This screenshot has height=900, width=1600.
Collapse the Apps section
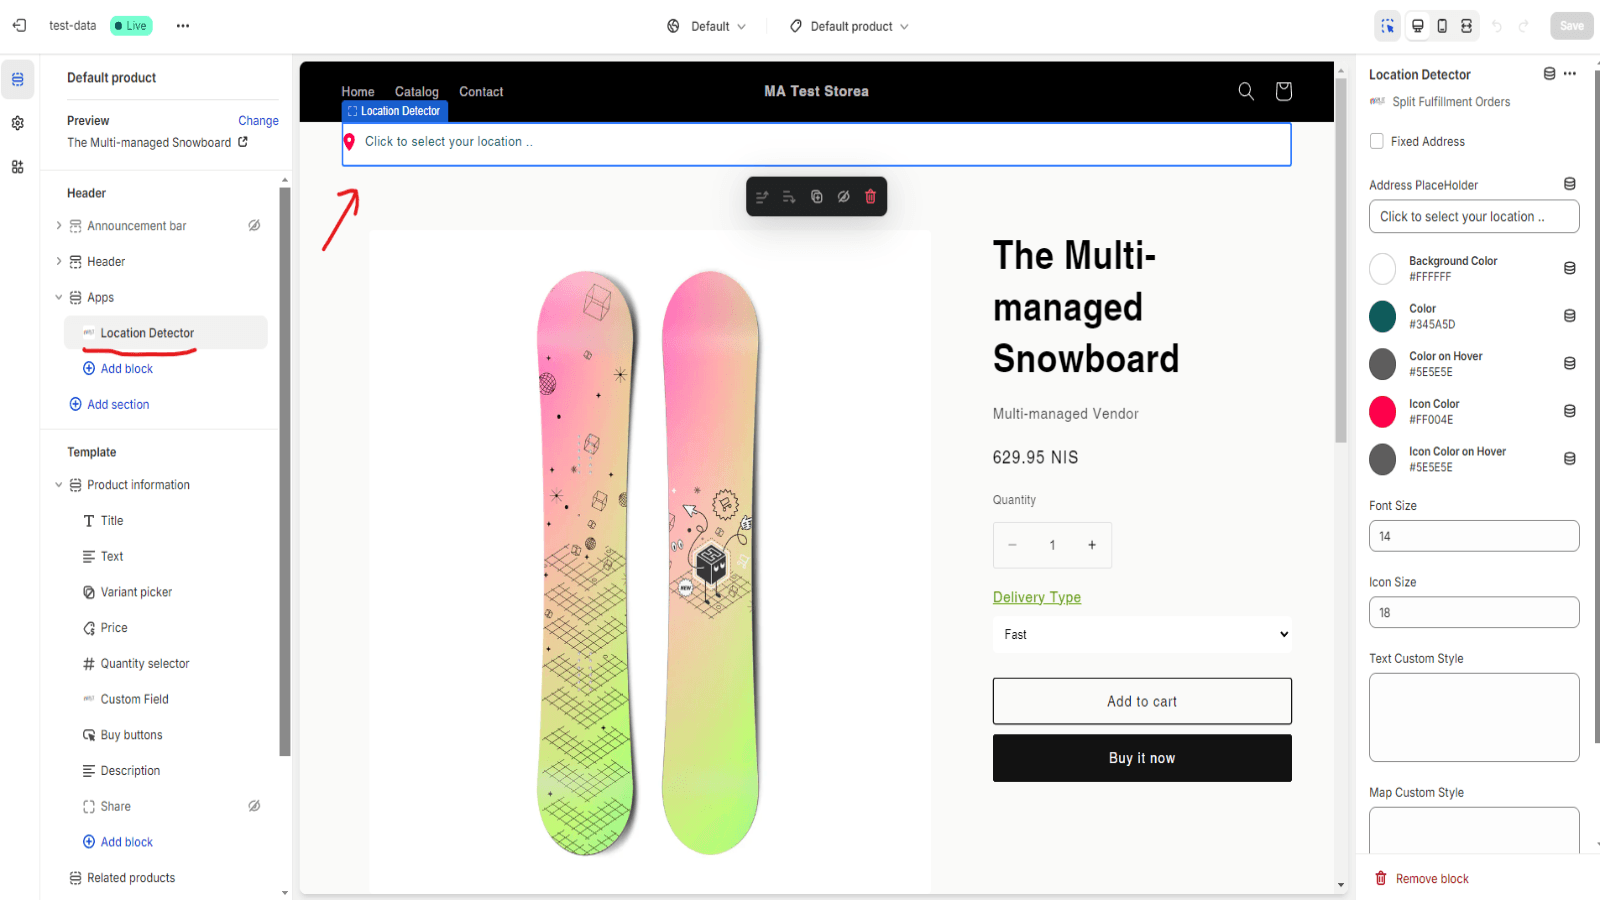pyautogui.click(x=59, y=298)
